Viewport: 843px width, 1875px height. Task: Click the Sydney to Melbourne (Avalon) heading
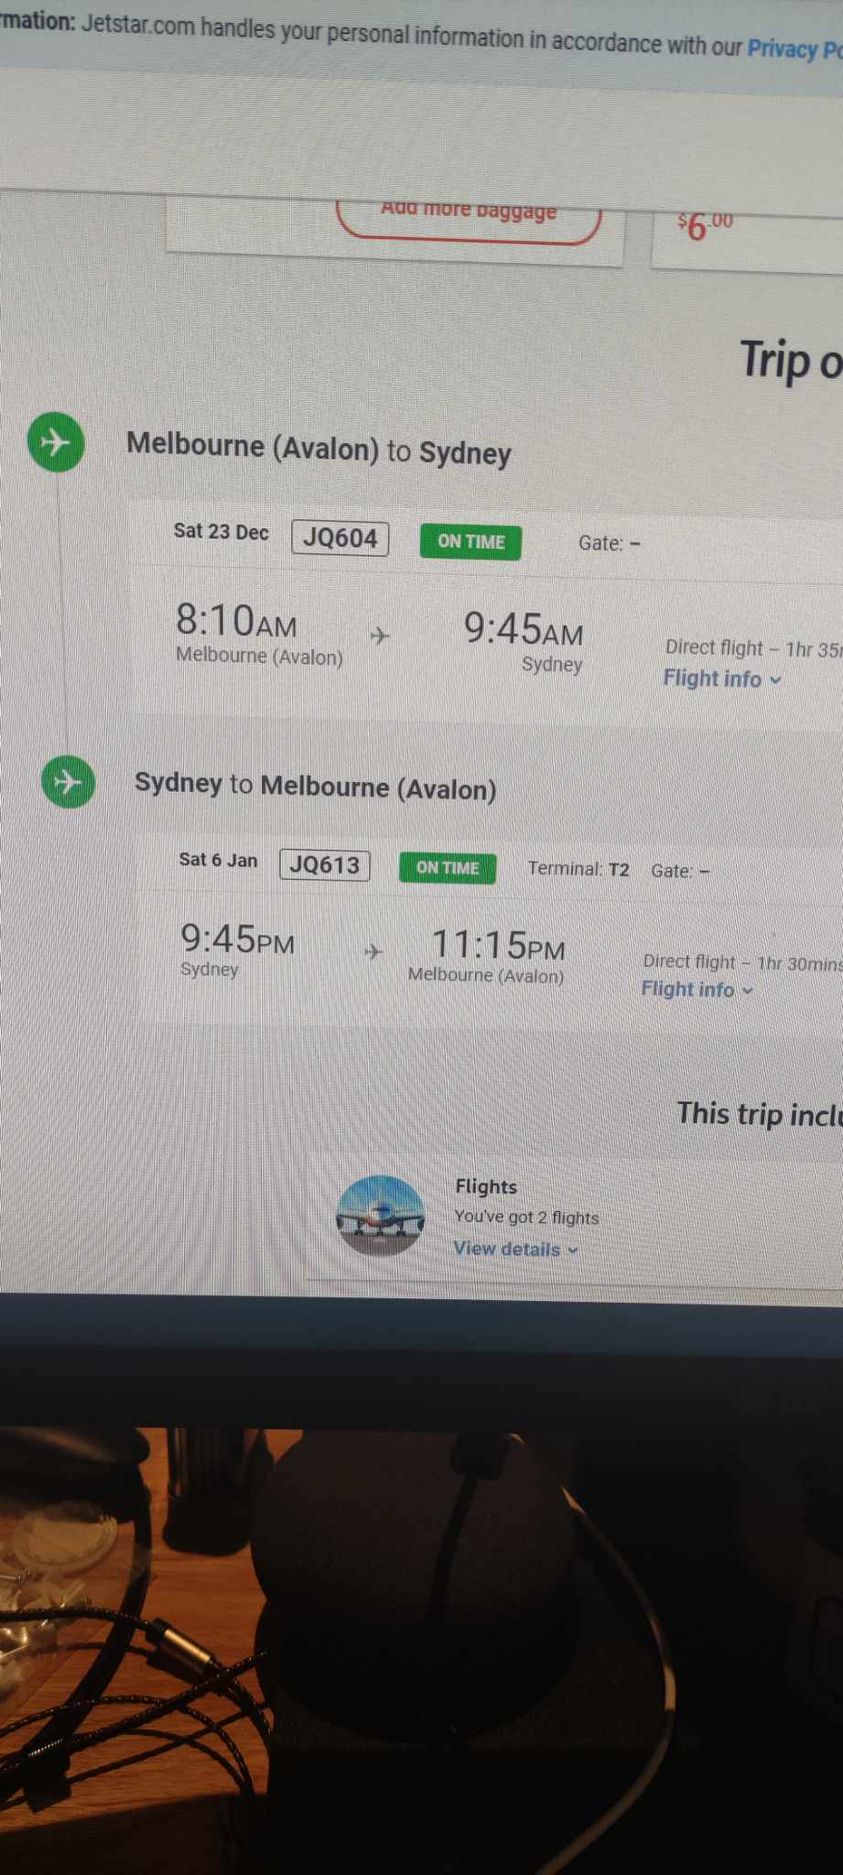315,786
